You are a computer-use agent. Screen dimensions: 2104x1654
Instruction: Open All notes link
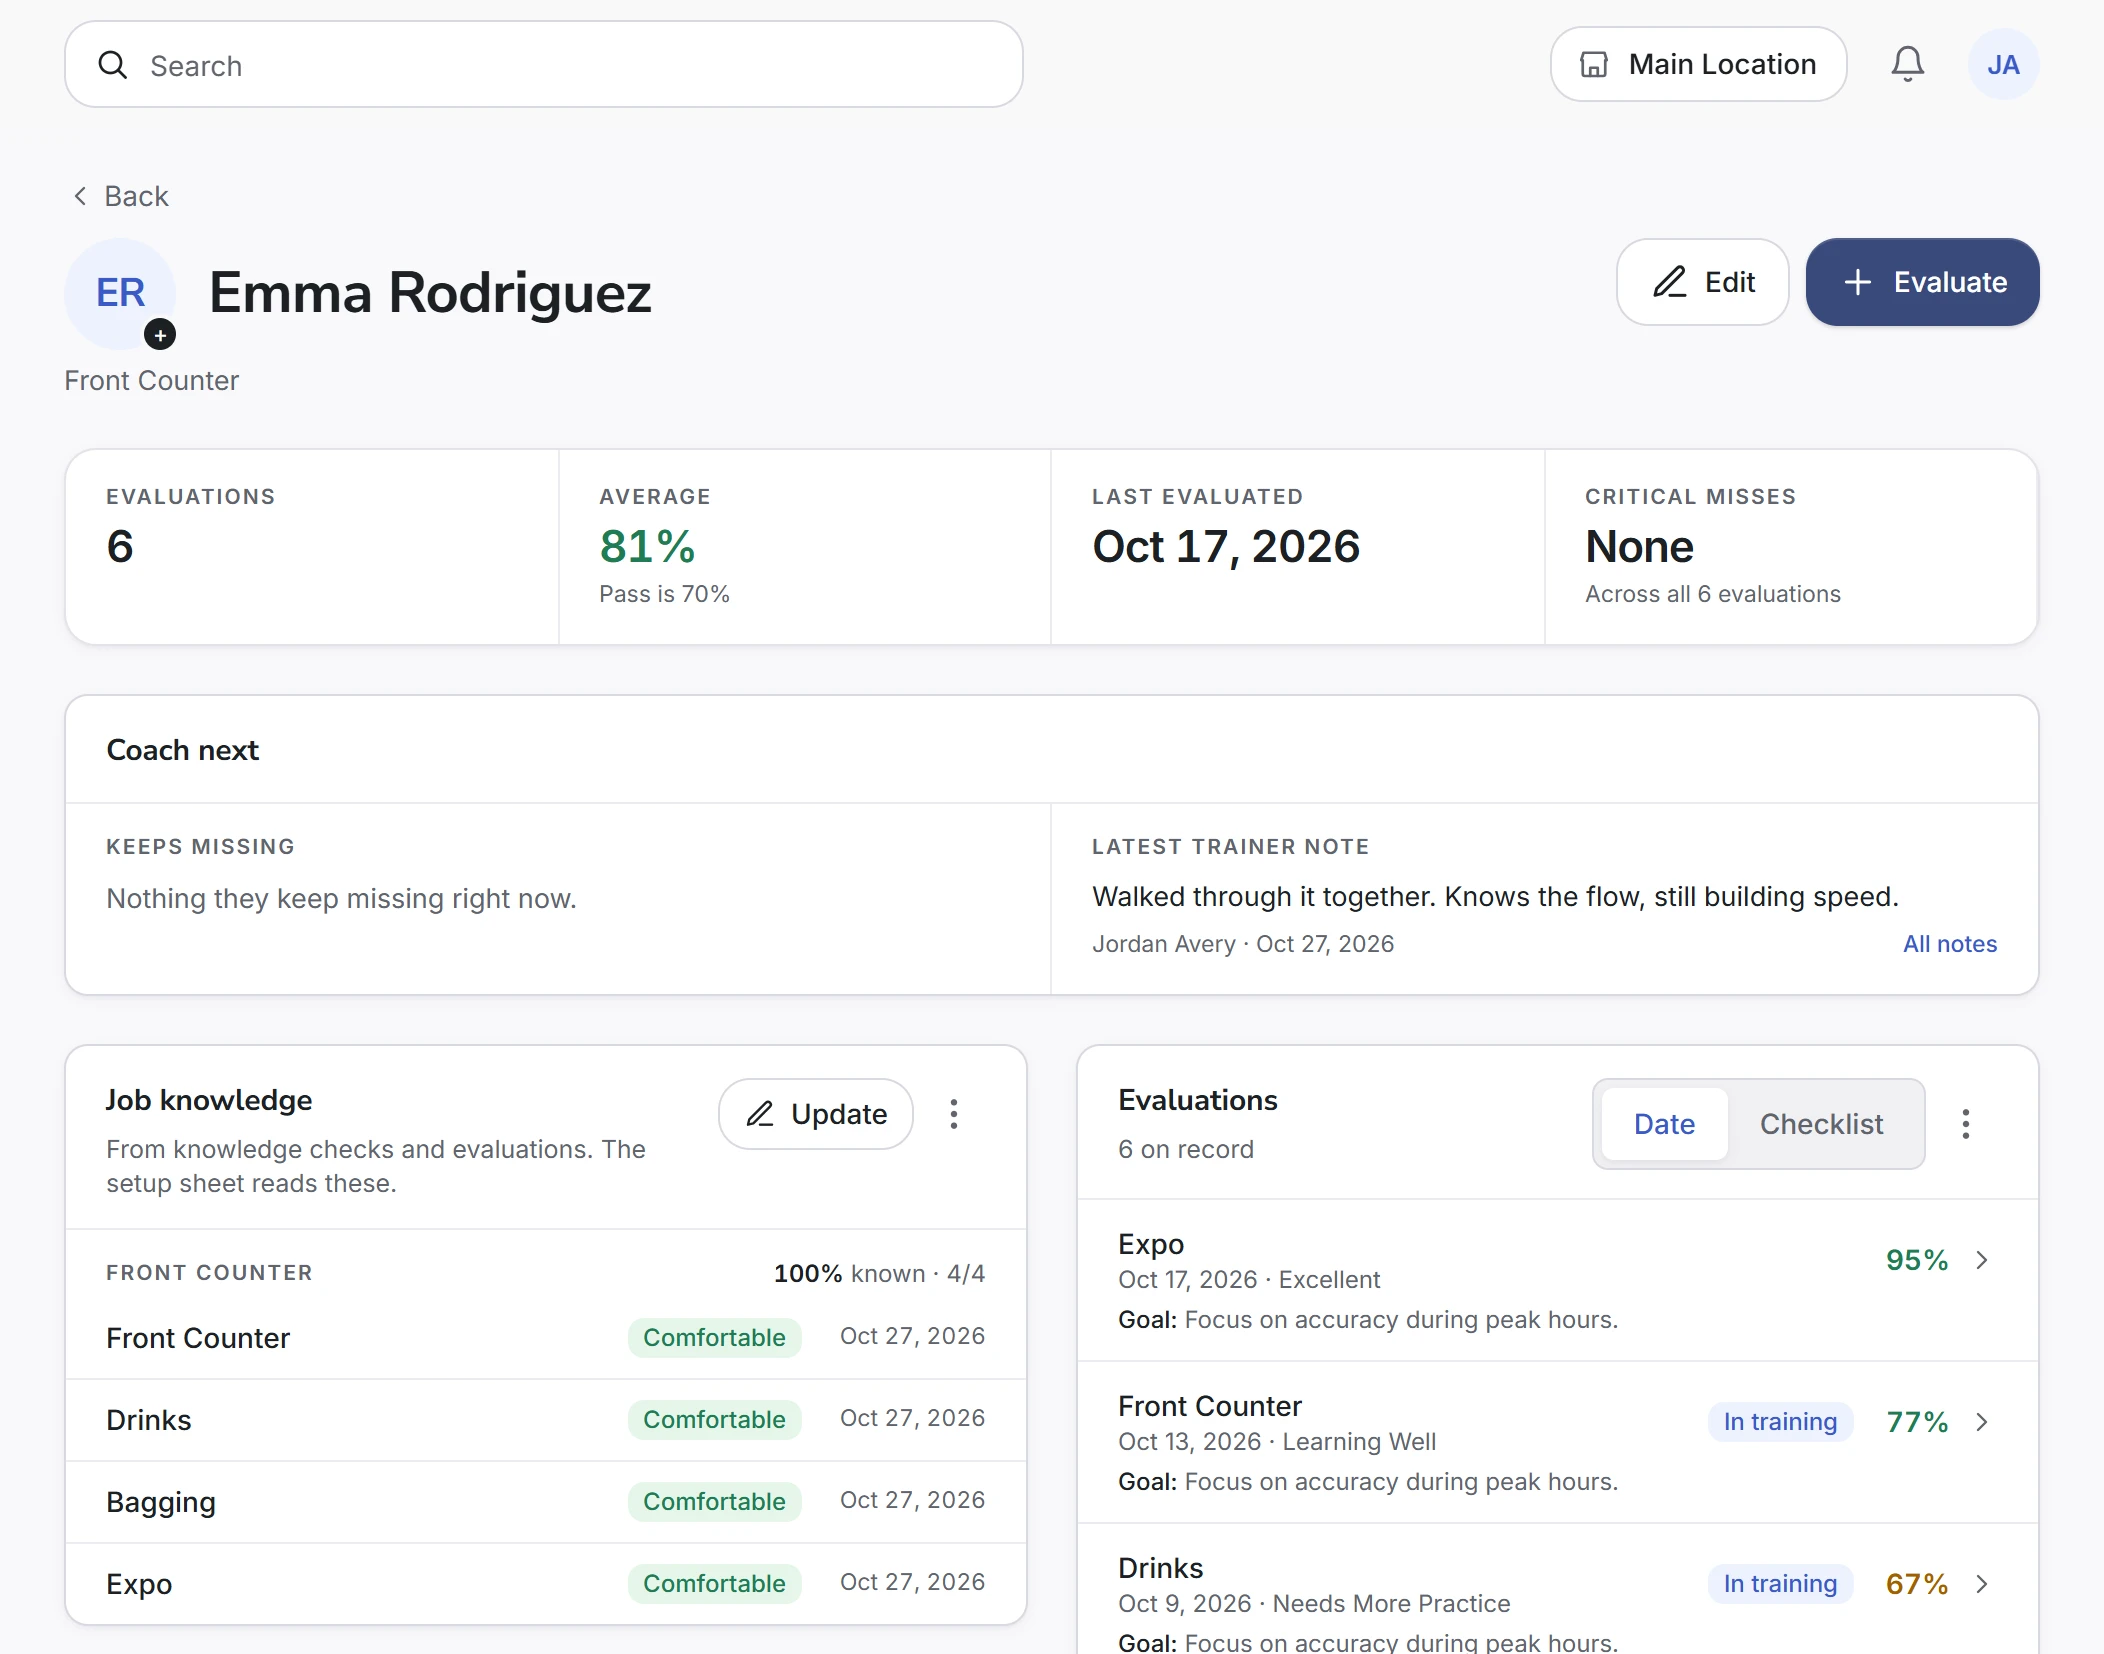pyautogui.click(x=1949, y=944)
